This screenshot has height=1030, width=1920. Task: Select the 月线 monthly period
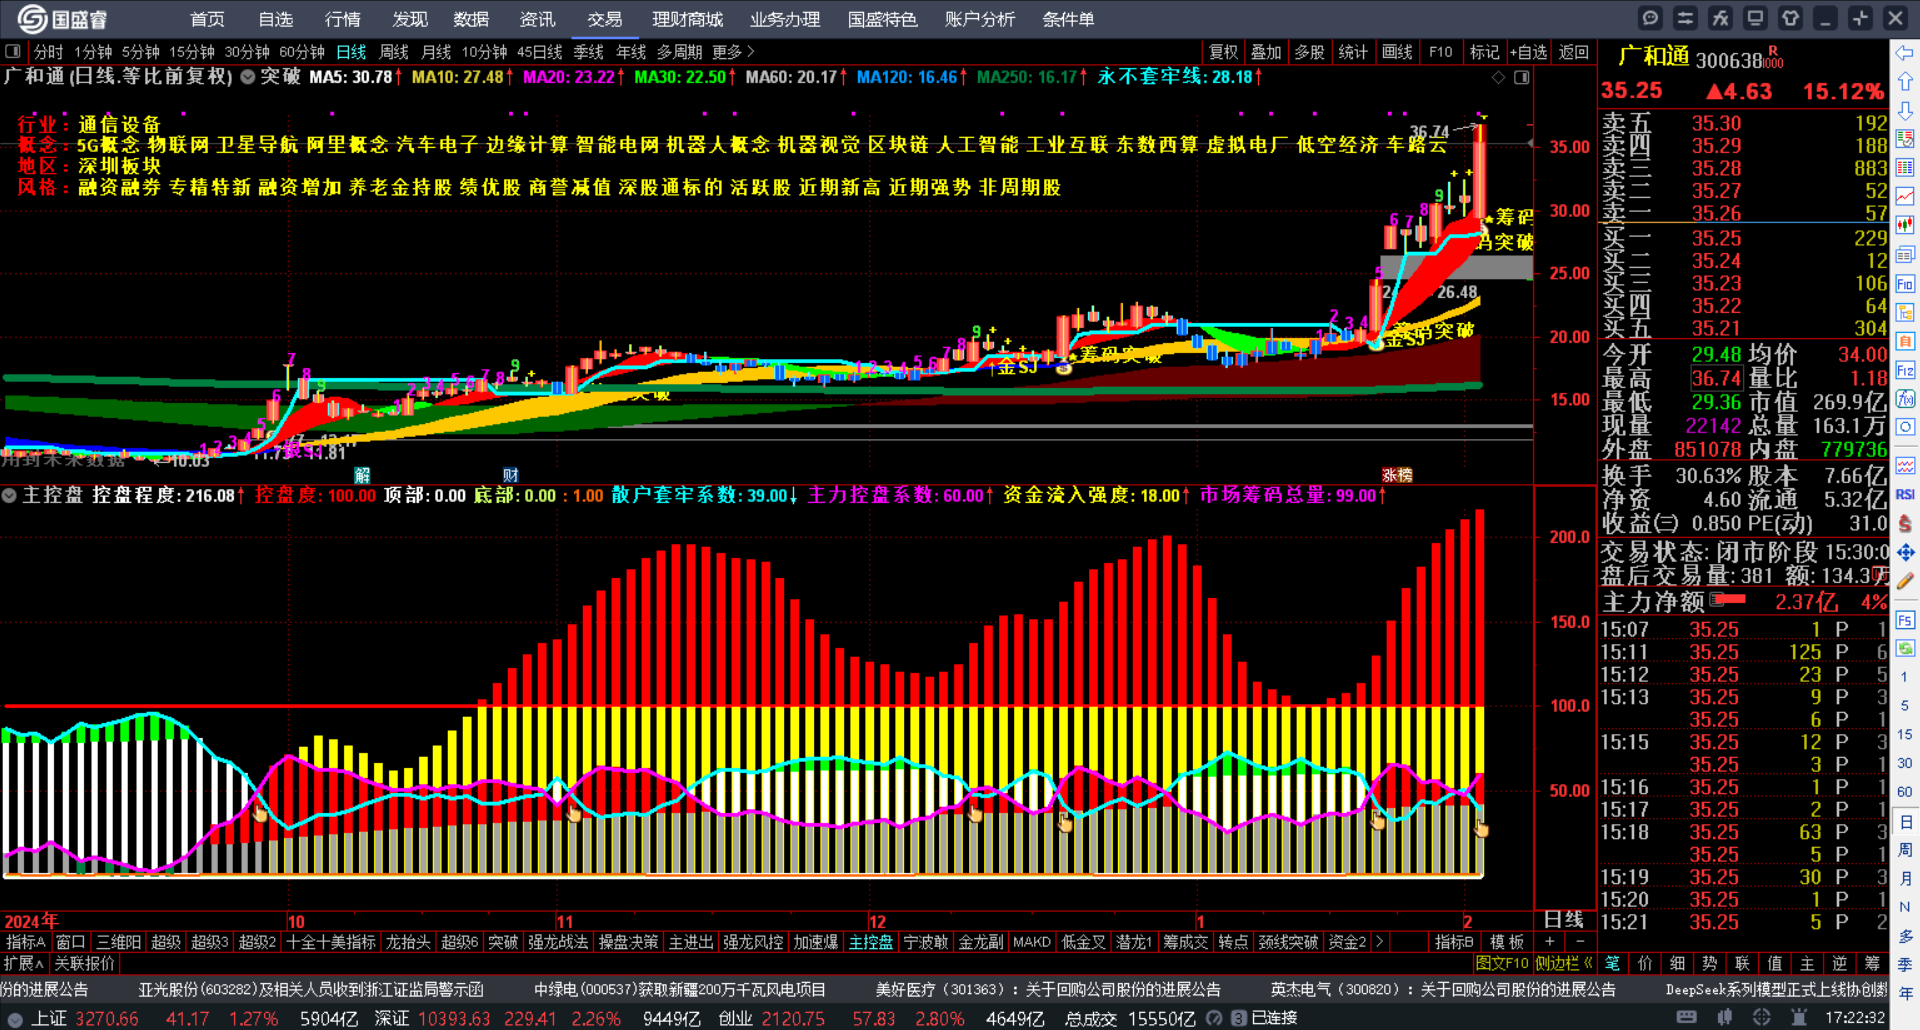click(x=436, y=52)
